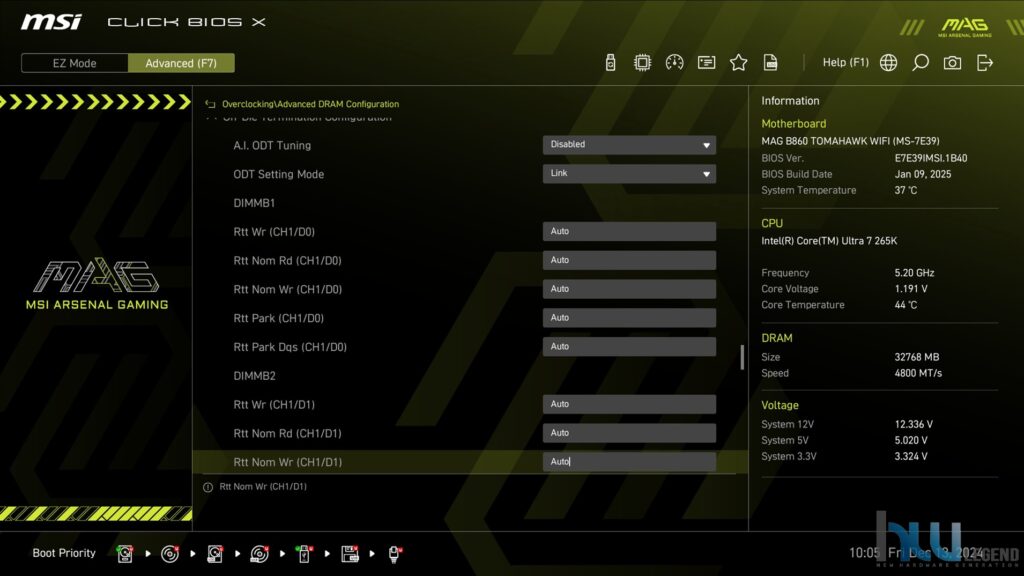The width and height of the screenshot is (1024, 576).
Task: Click the Rtt Wr (CH1/D0) value field
Action: pyautogui.click(x=629, y=231)
